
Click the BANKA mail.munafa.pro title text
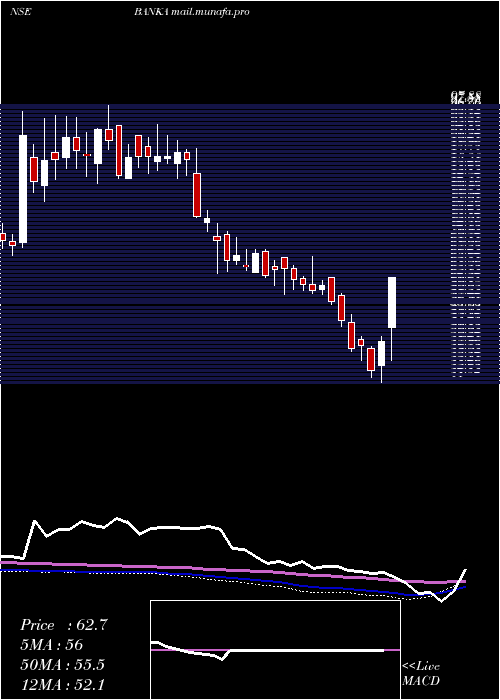point(192,12)
